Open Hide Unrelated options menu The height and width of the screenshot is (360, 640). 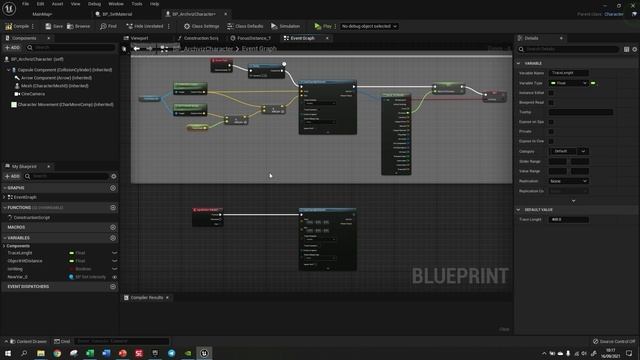pyautogui.click(x=169, y=26)
